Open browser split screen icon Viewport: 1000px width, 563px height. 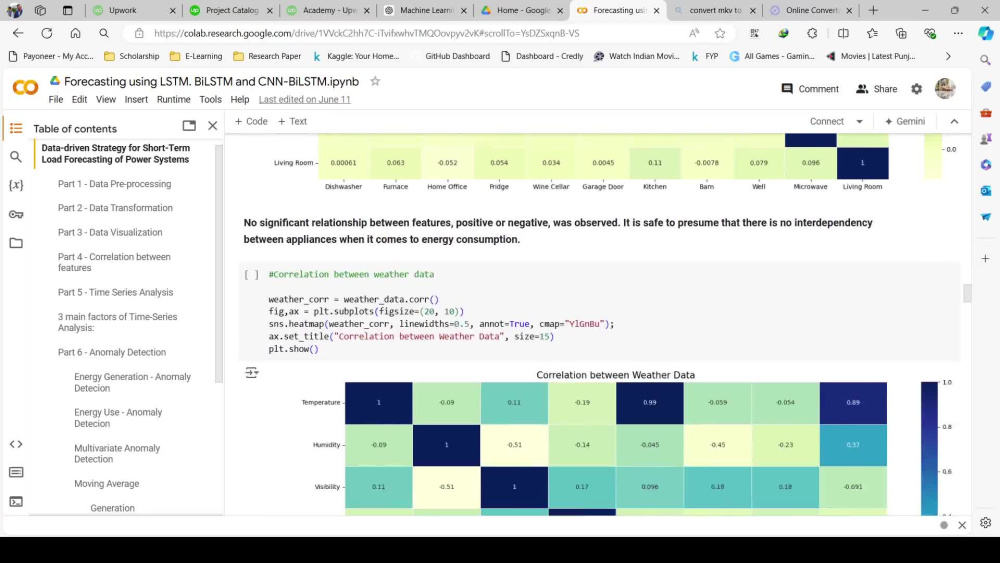843,33
